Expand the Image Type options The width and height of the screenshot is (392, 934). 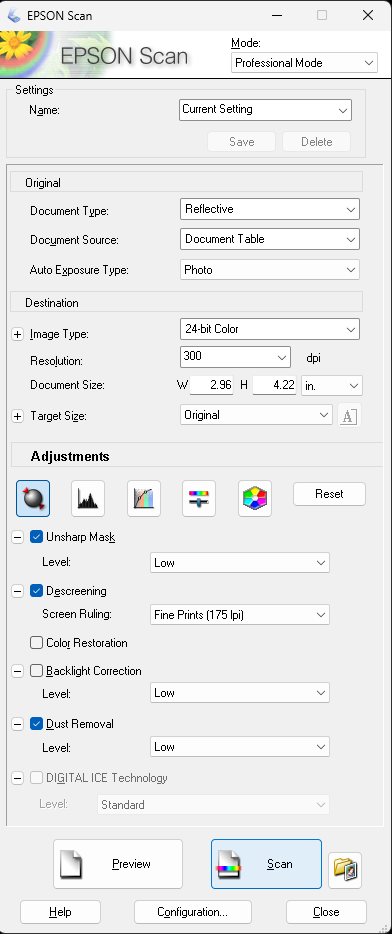click(17, 335)
